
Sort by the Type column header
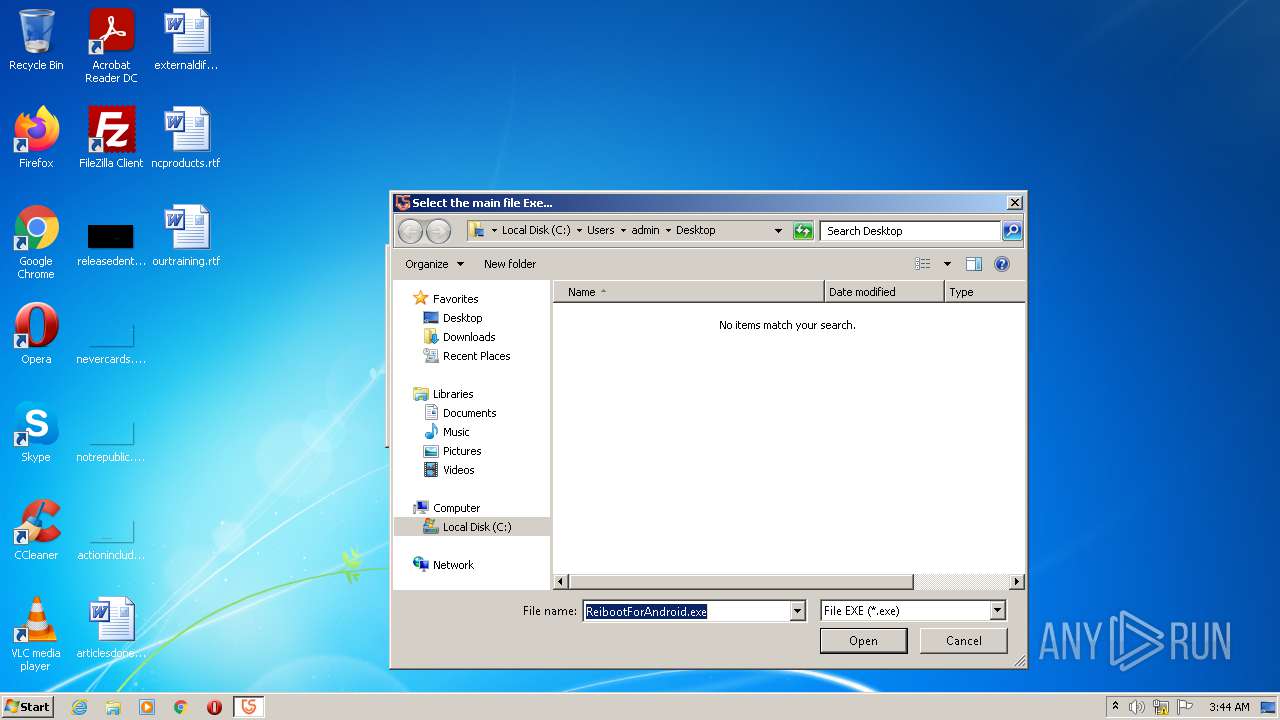(x=985, y=292)
